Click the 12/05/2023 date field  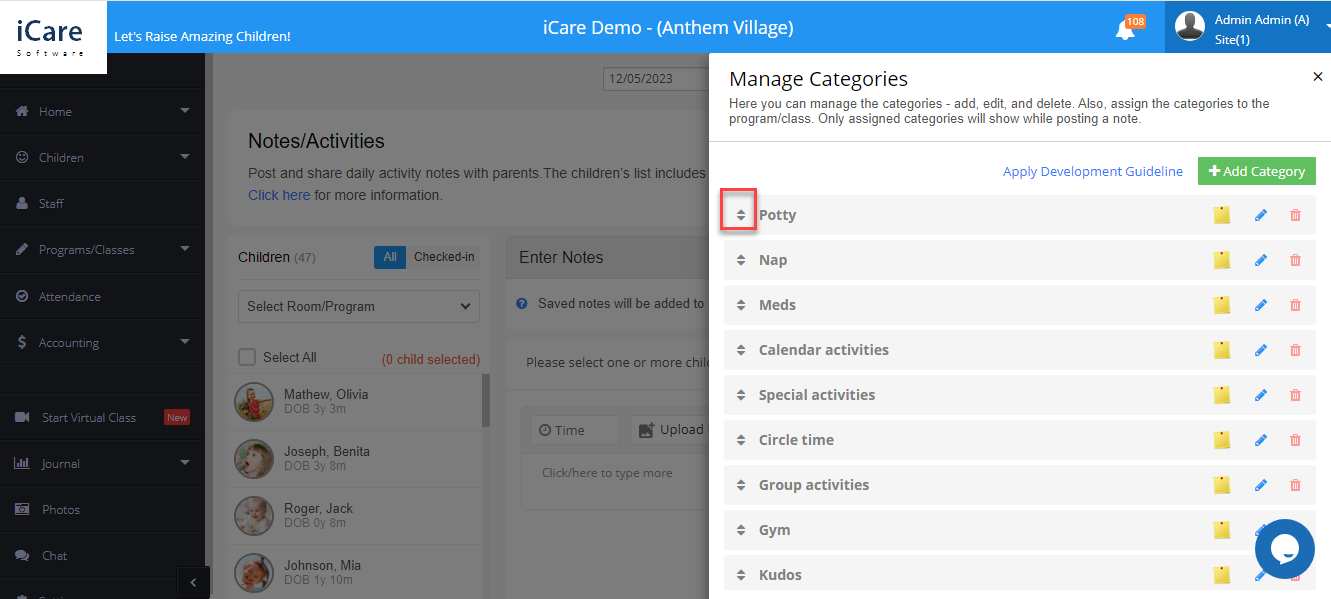[655, 79]
